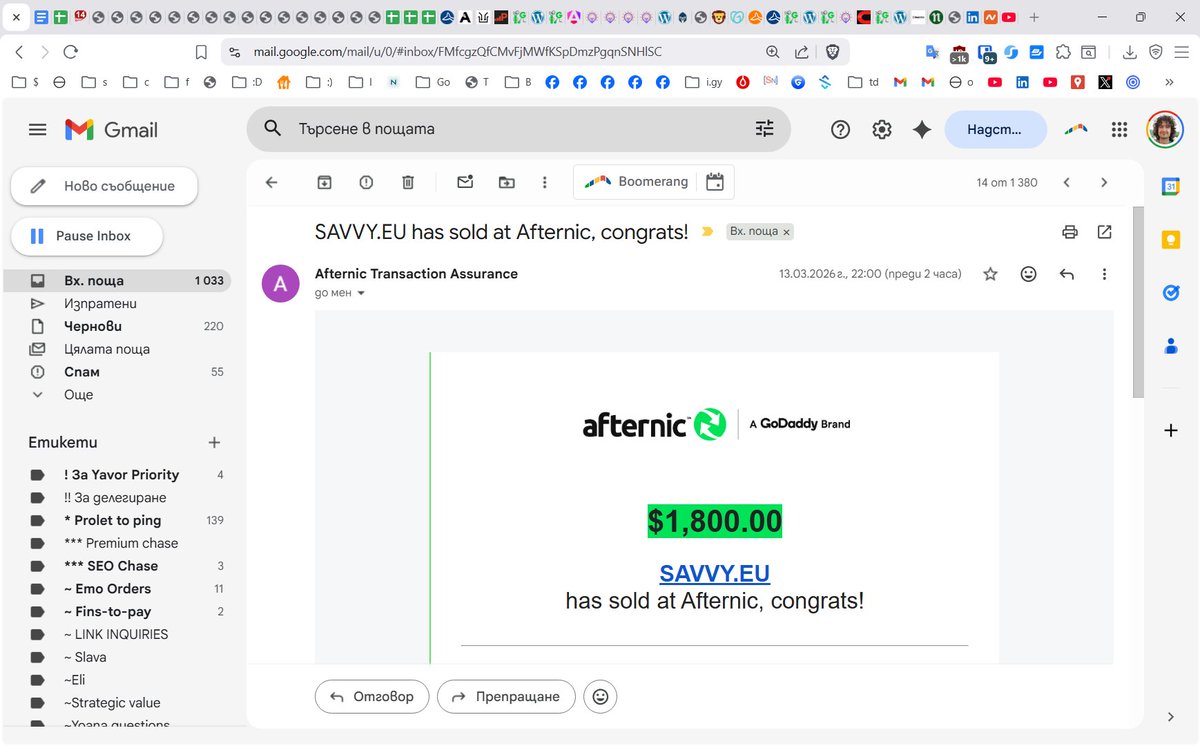This screenshot has height=746, width=1200.
Task: Open the Gmail main menu hamburger icon
Action: pyautogui.click(x=38, y=129)
